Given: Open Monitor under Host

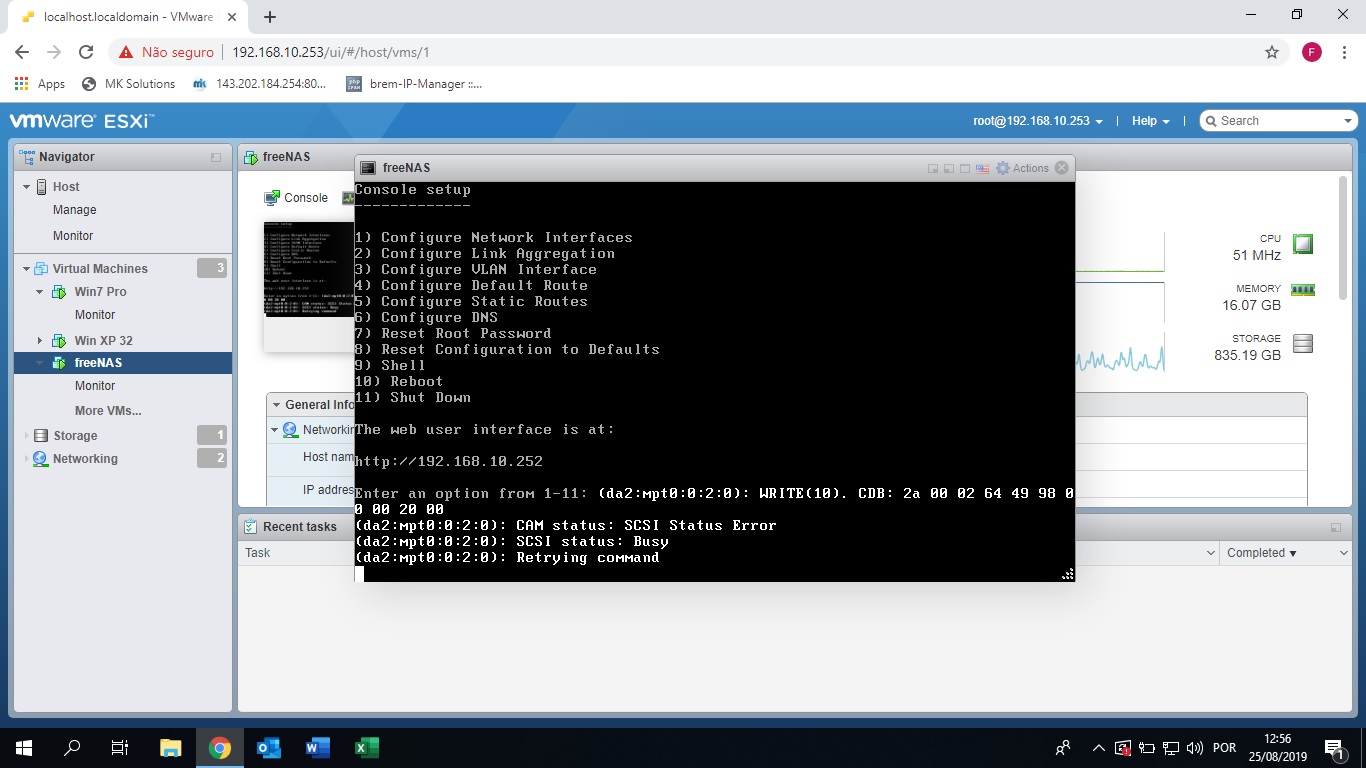Looking at the screenshot, I should [73, 236].
